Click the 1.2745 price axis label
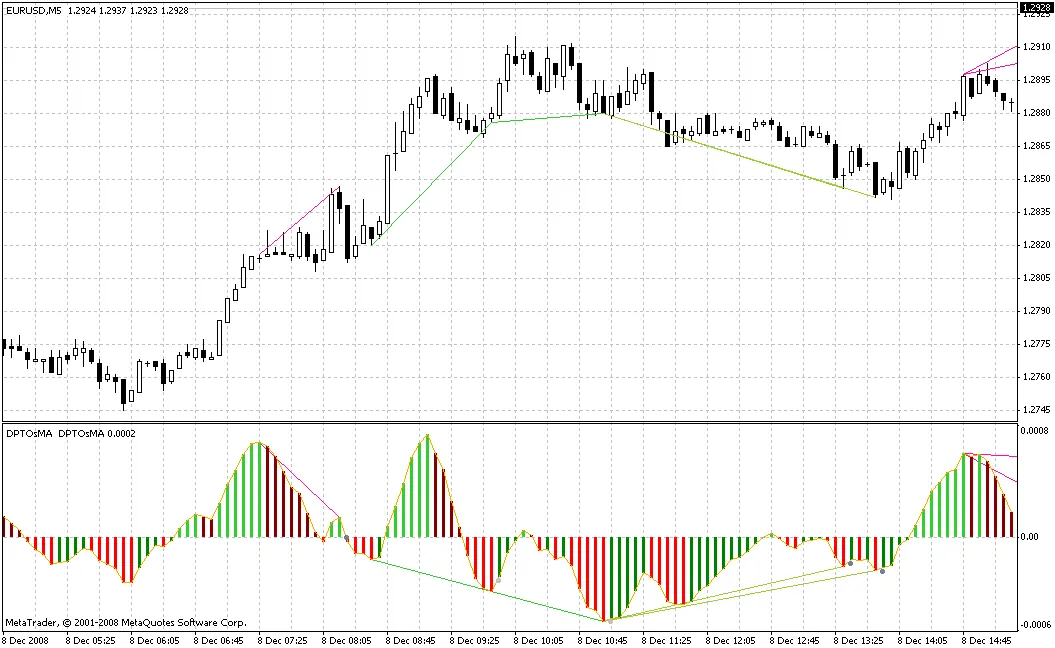1055x648 pixels. point(1034,410)
